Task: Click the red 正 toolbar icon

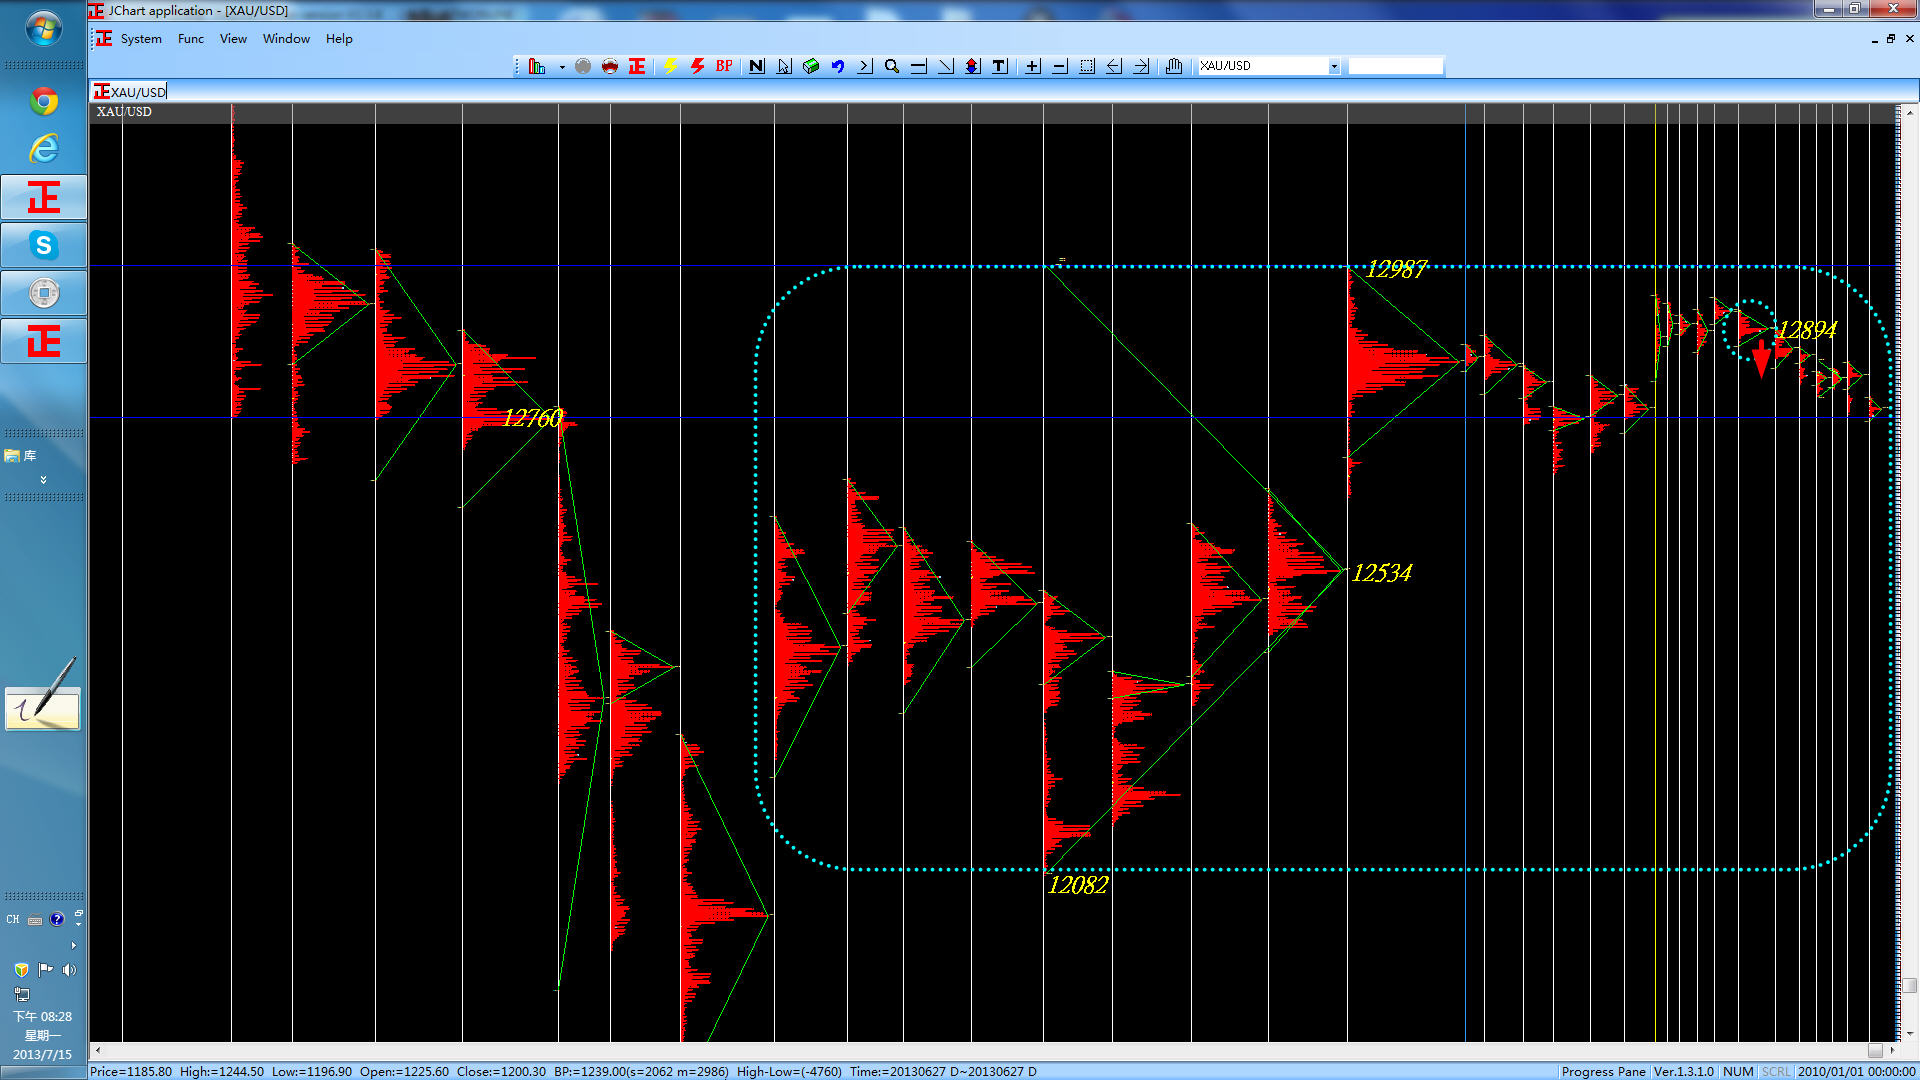Action: click(637, 66)
